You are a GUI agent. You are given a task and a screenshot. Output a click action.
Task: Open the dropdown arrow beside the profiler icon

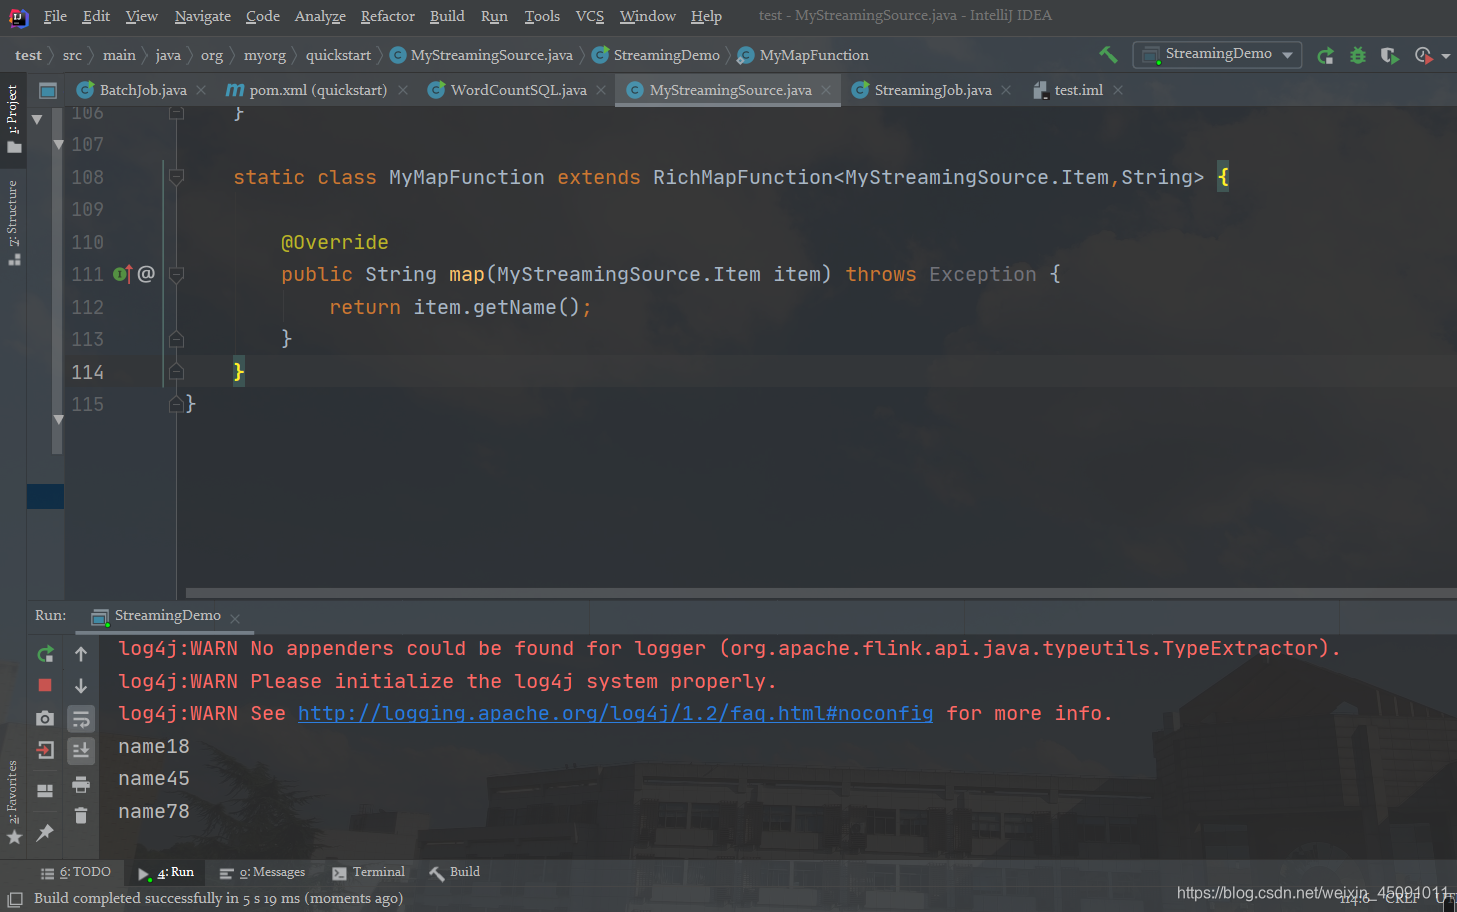[x=1446, y=56]
